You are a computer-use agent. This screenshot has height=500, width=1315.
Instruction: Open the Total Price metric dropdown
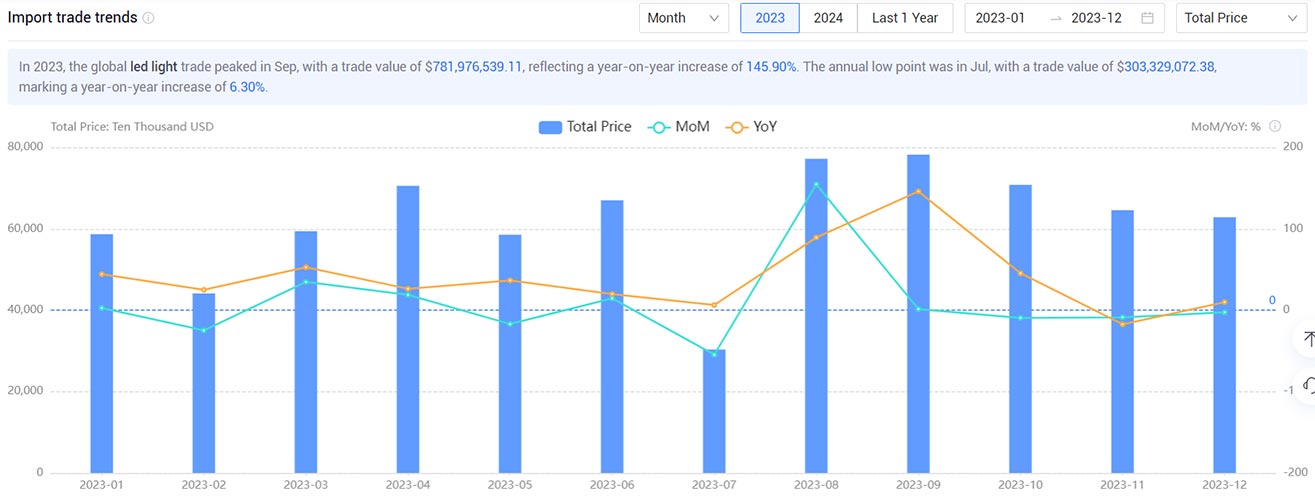1239,18
